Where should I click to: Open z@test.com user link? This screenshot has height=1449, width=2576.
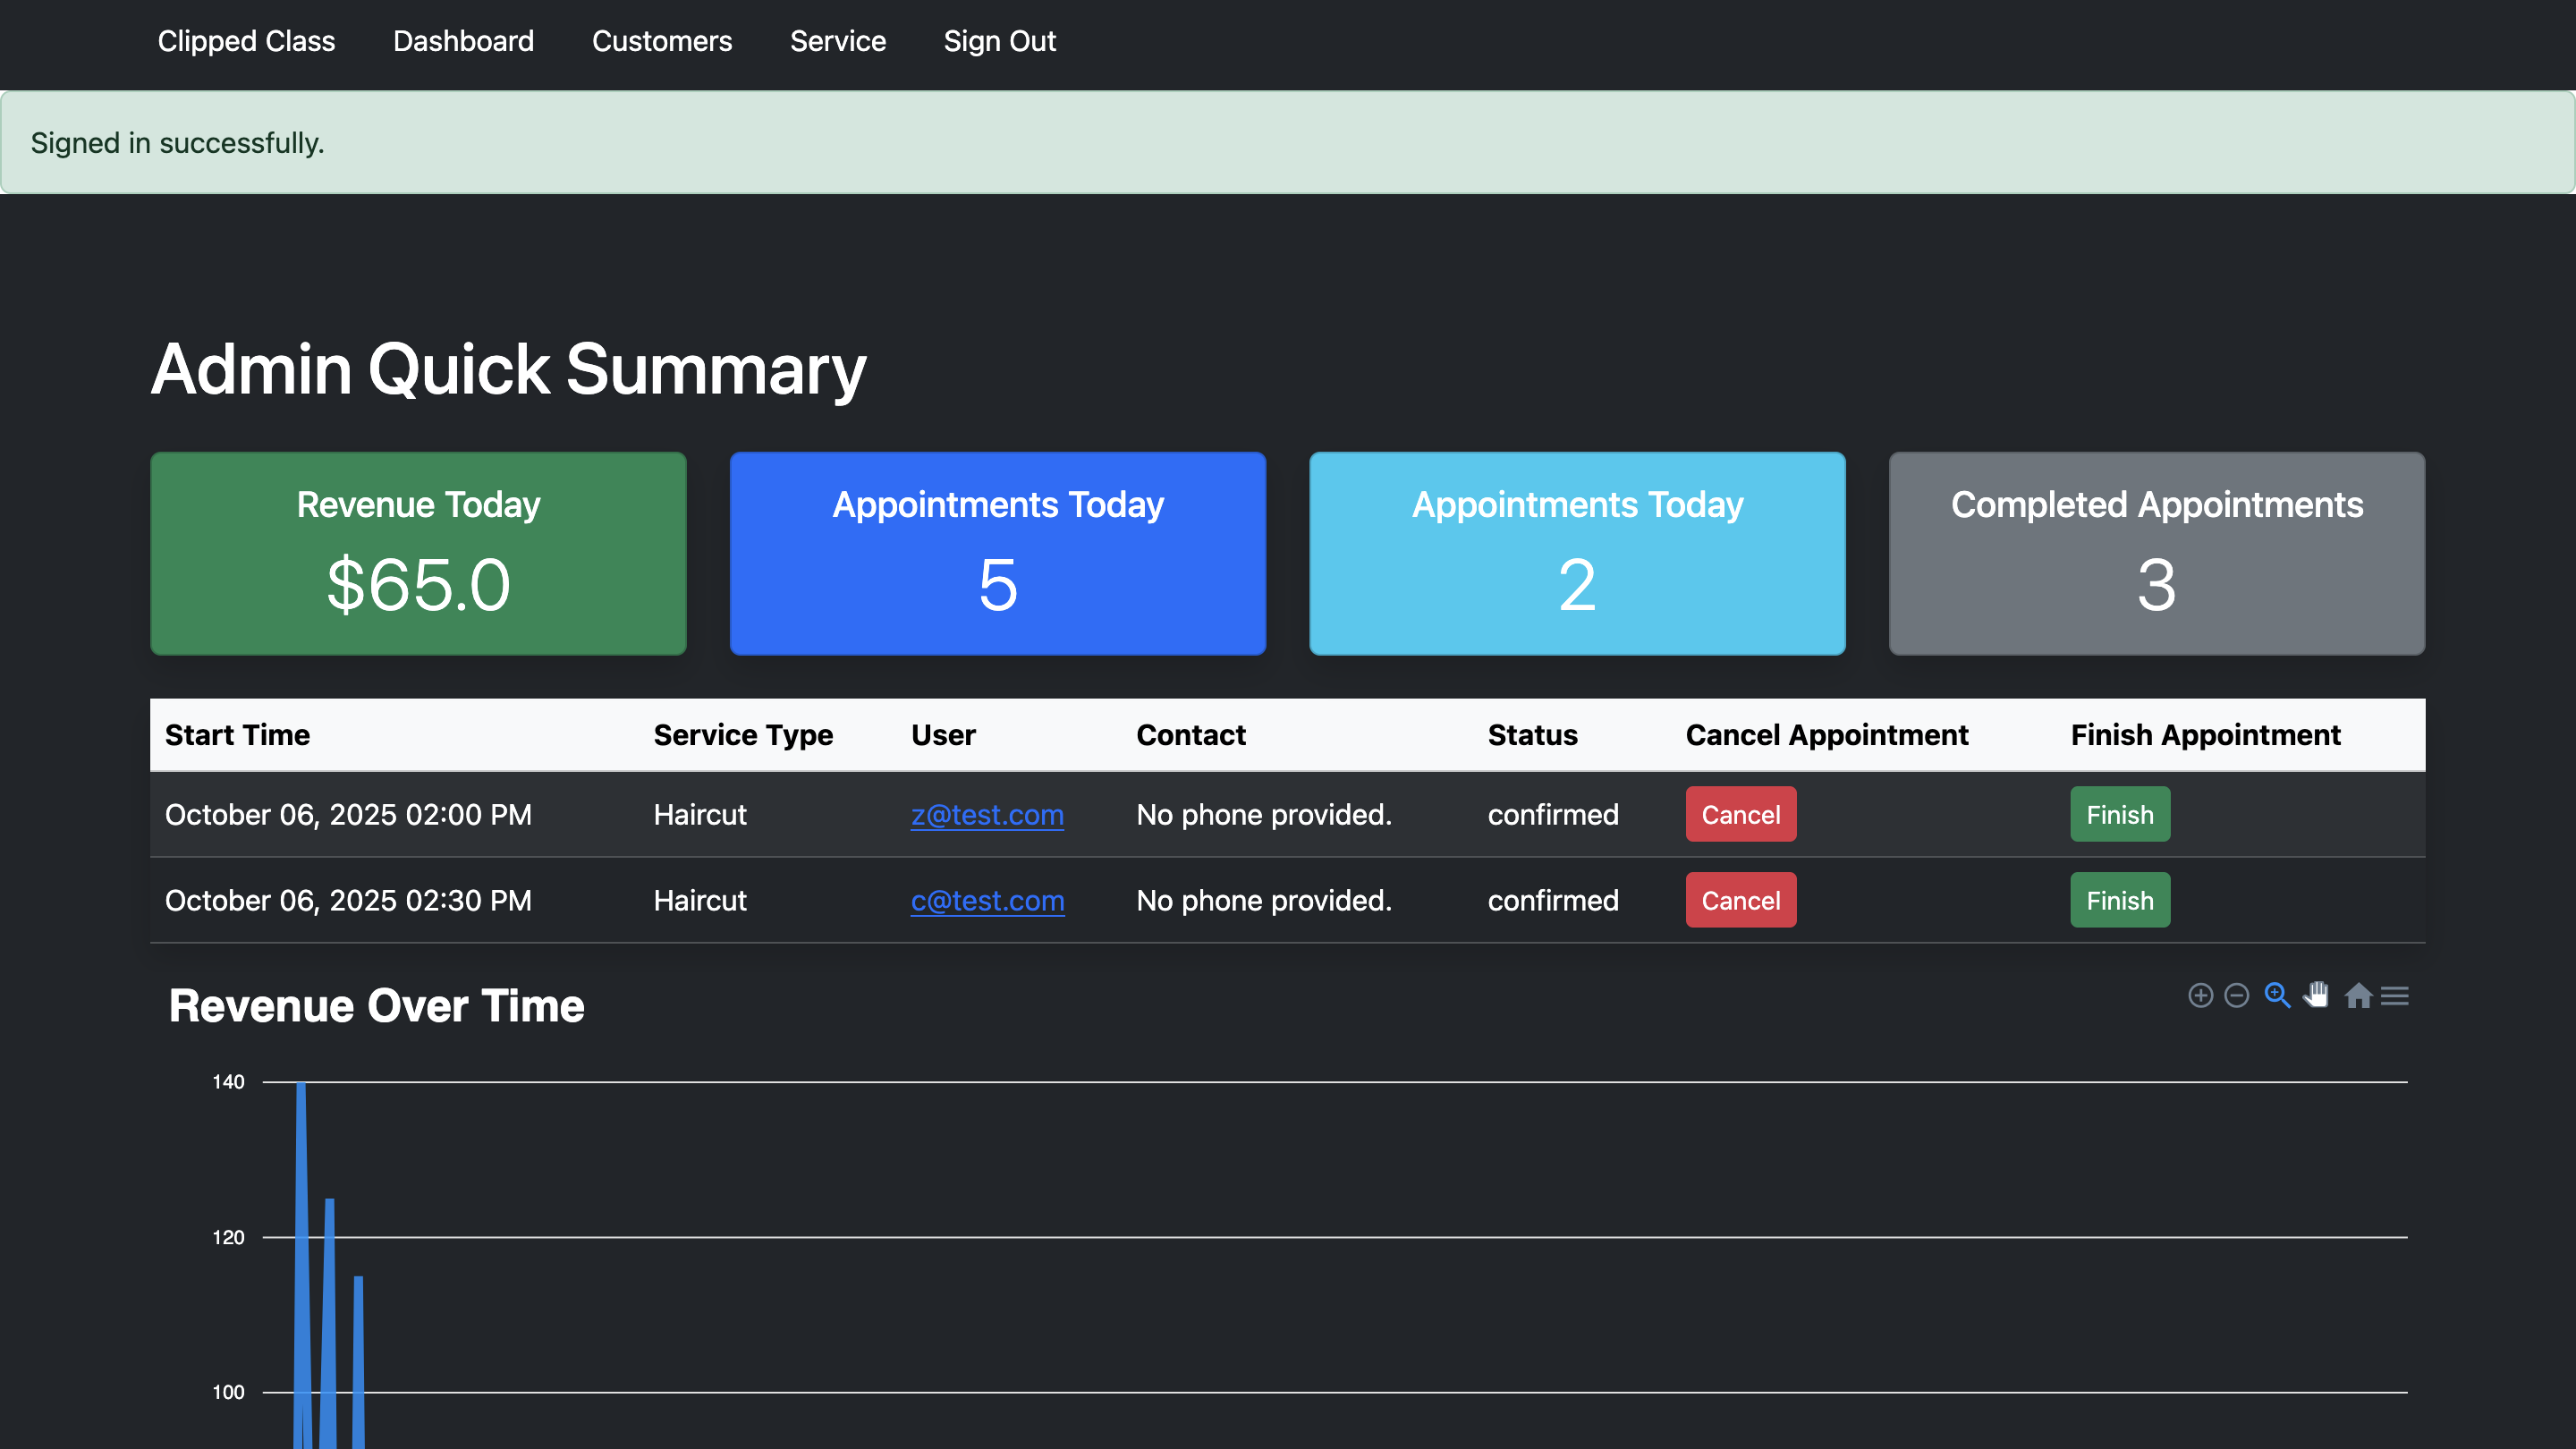pyautogui.click(x=986, y=814)
